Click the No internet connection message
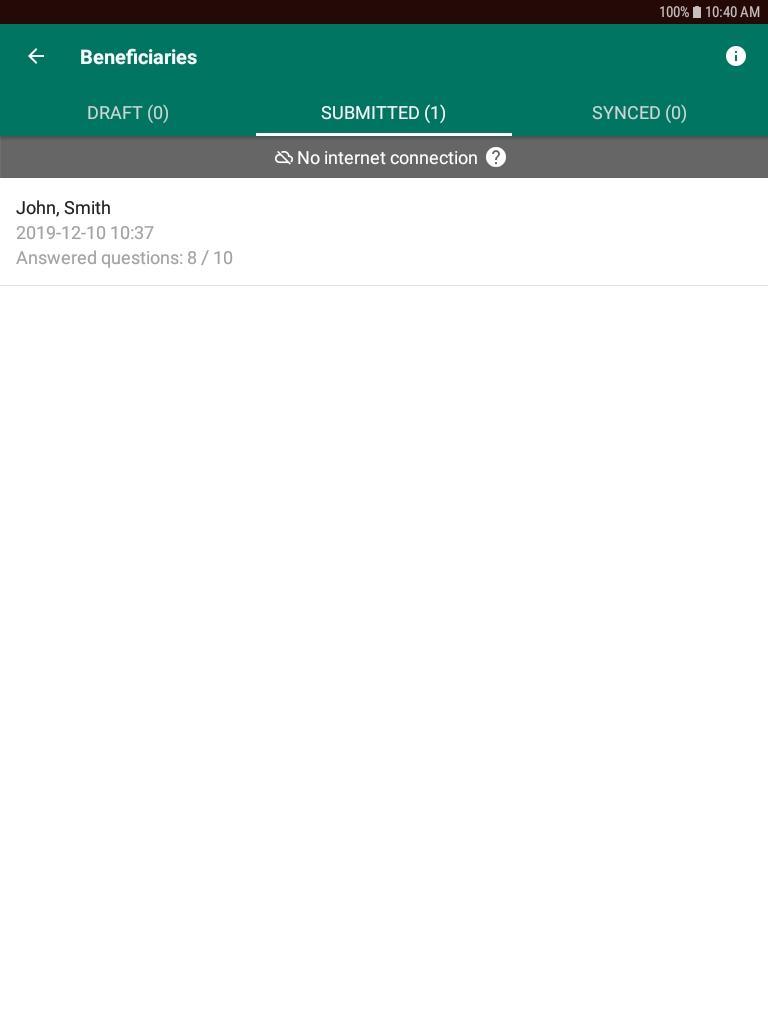The width and height of the screenshot is (768, 1024). pos(387,158)
